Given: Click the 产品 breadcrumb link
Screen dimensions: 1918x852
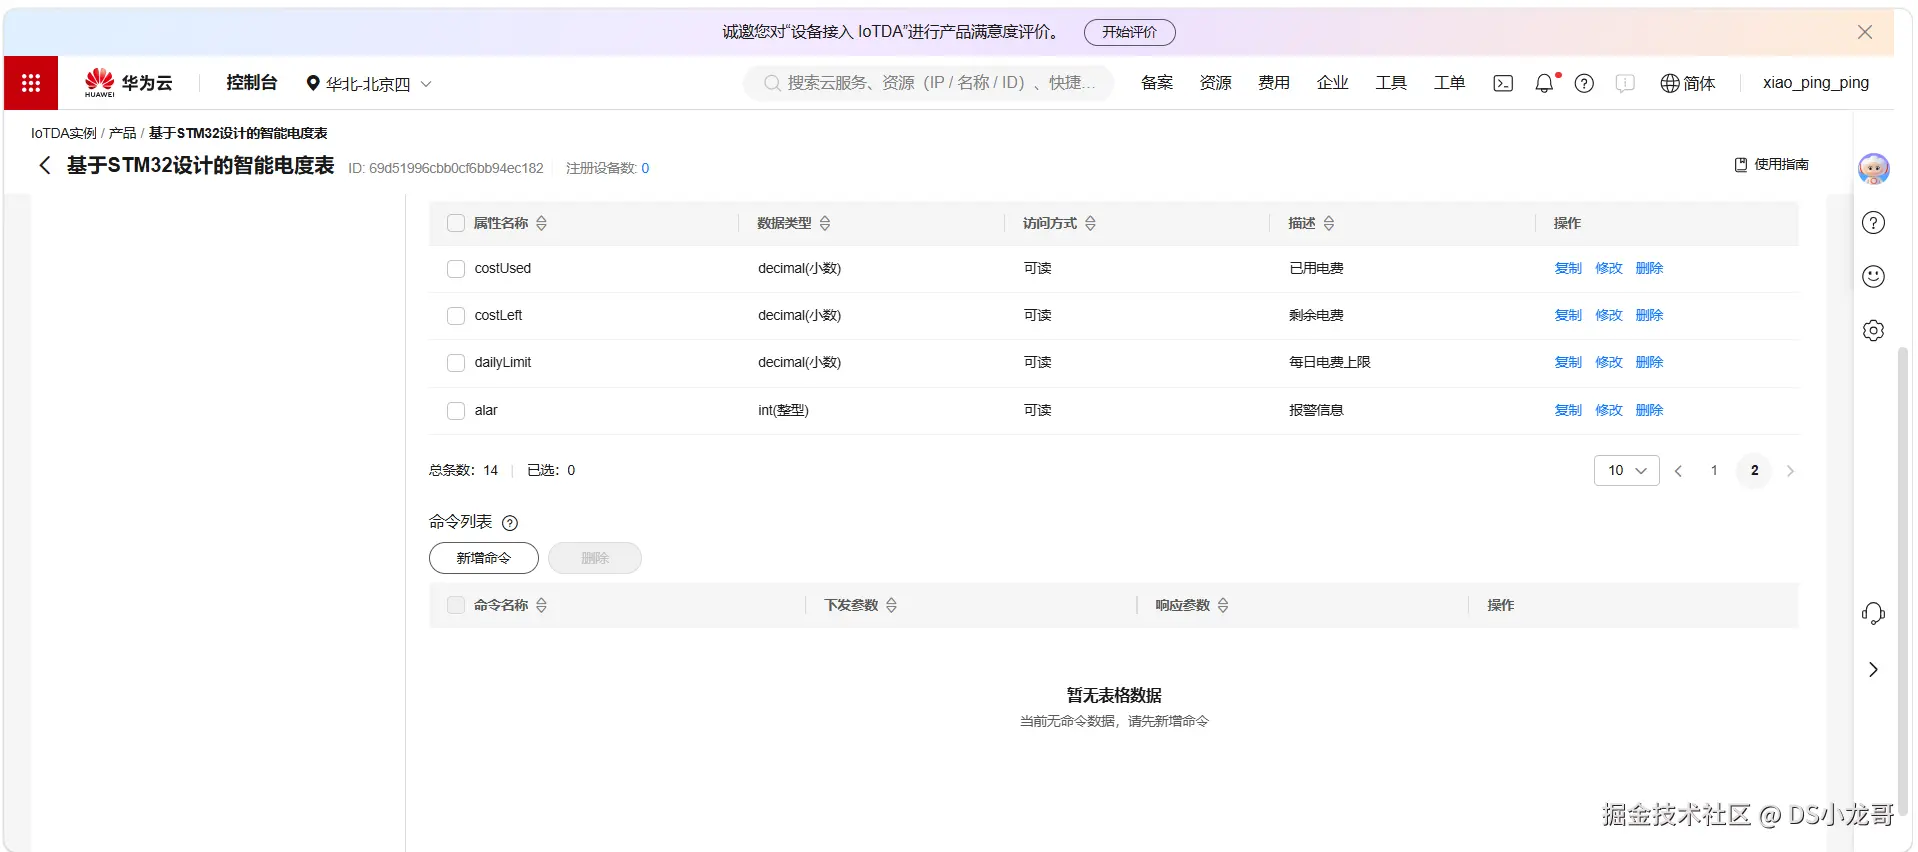Looking at the screenshot, I should point(122,133).
